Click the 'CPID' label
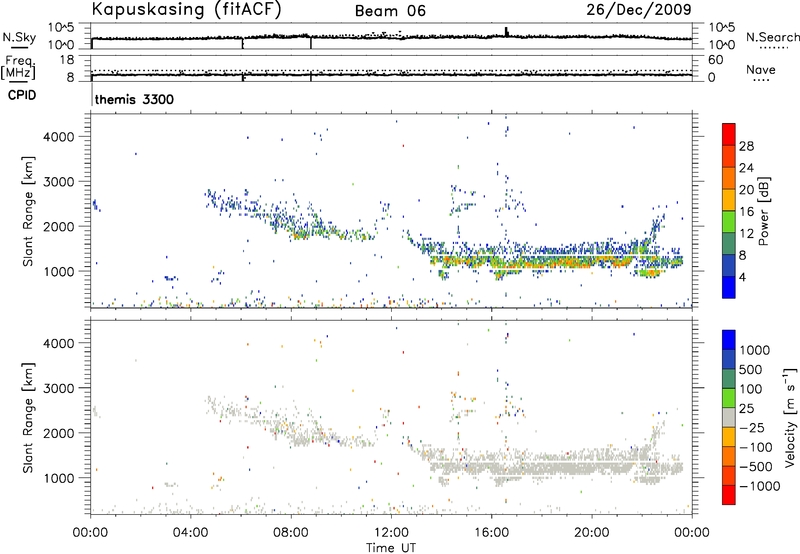Image resolution: width=800 pixels, height=554 pixels. 22,95
